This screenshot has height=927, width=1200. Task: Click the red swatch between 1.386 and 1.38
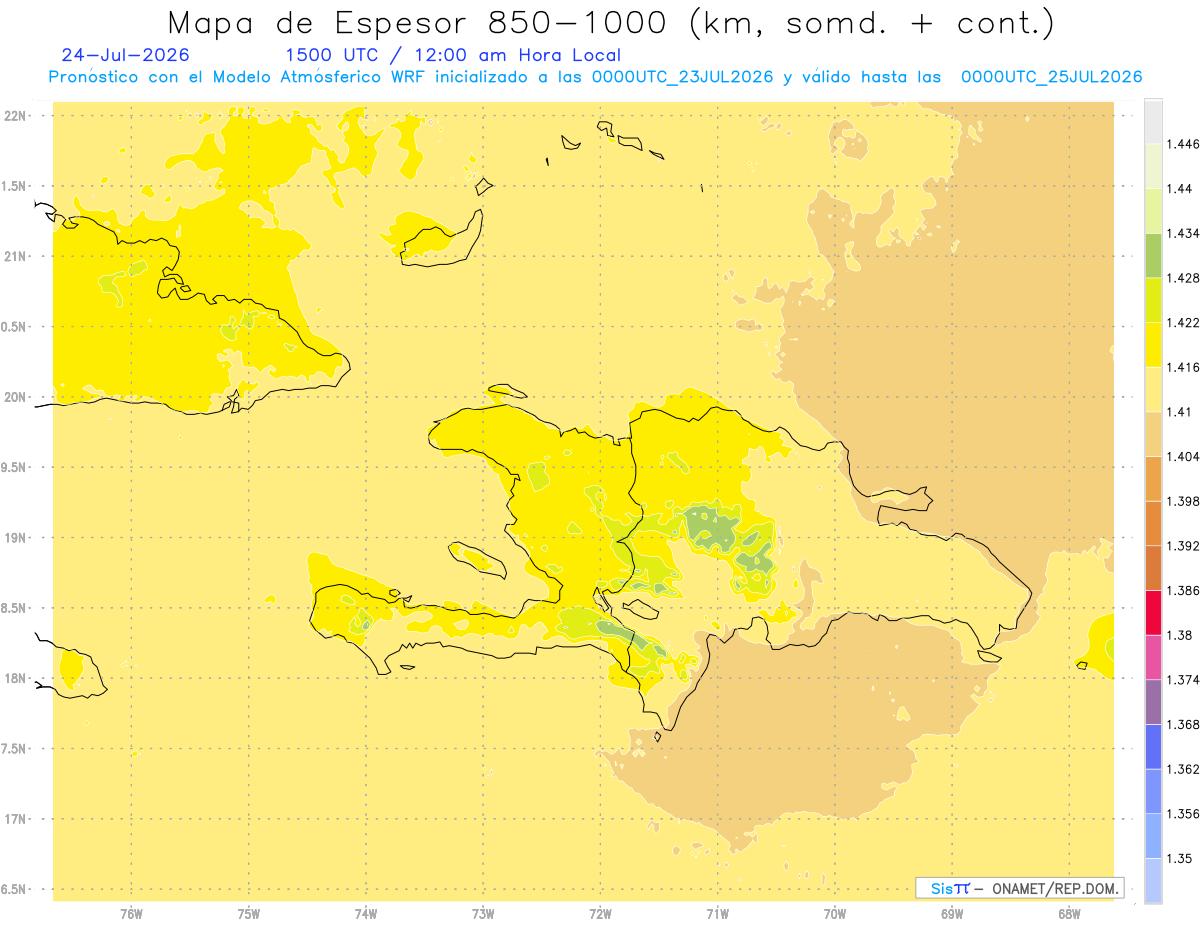(1153, 613)
